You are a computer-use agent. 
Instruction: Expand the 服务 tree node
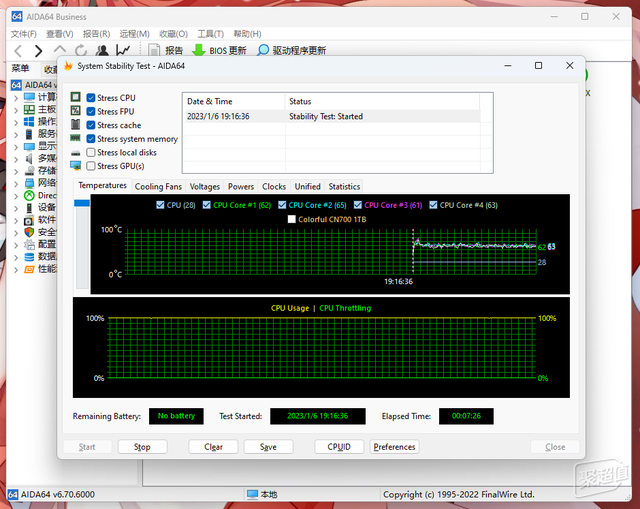click(x=16, y=135)
